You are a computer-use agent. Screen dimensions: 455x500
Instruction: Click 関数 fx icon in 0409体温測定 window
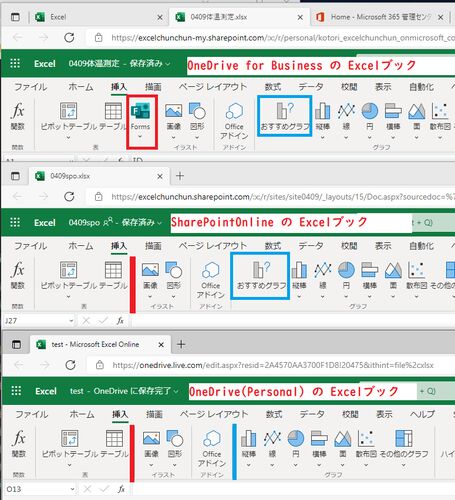click(18, 111)
